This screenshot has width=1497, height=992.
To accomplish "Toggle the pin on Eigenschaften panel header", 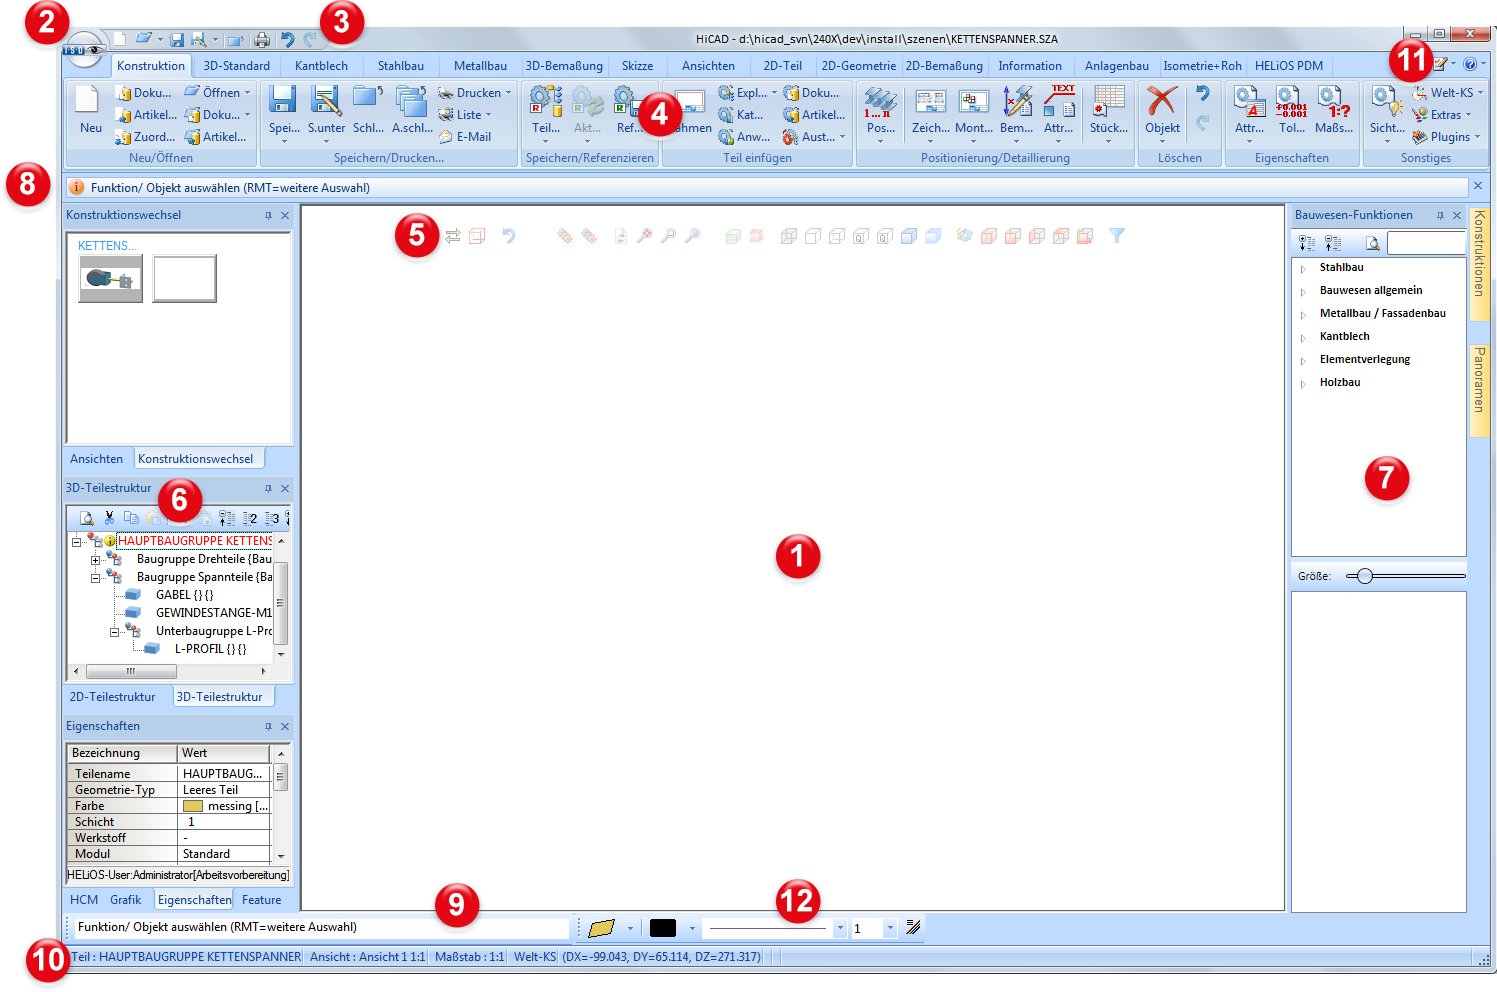I will coord(268,726).
